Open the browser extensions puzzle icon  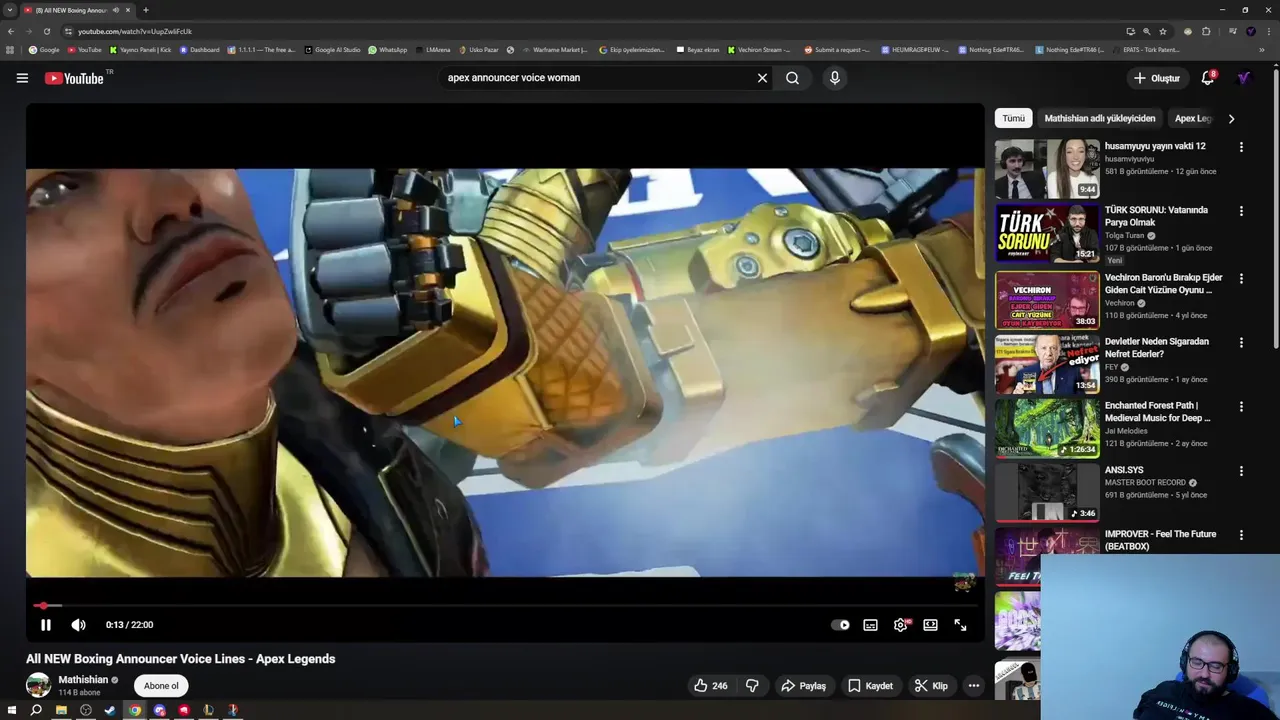pyautogui.click(x=1206, y=31)
